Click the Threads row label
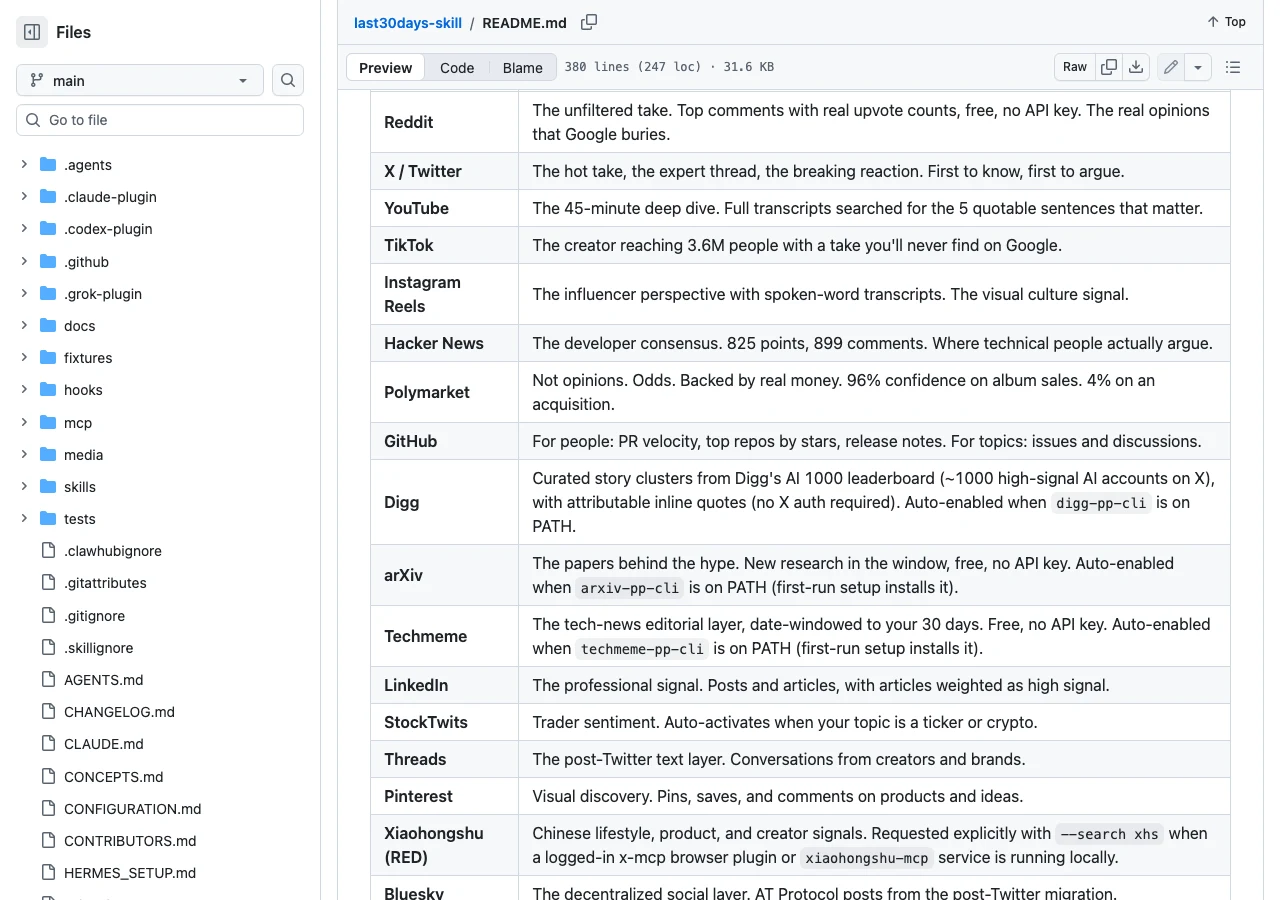This screenshot has height=900, width=1280. coord(415,759)
